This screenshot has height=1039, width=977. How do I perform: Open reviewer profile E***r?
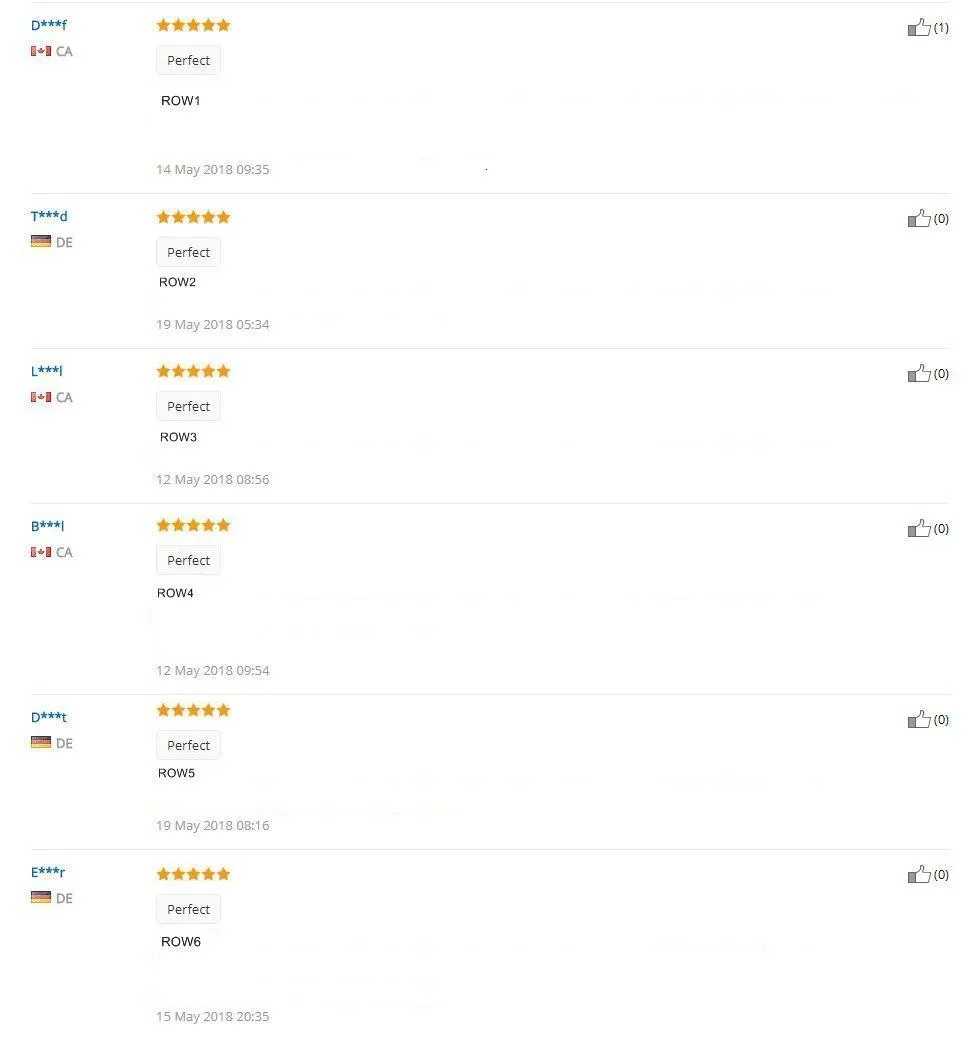coord(48,872)
